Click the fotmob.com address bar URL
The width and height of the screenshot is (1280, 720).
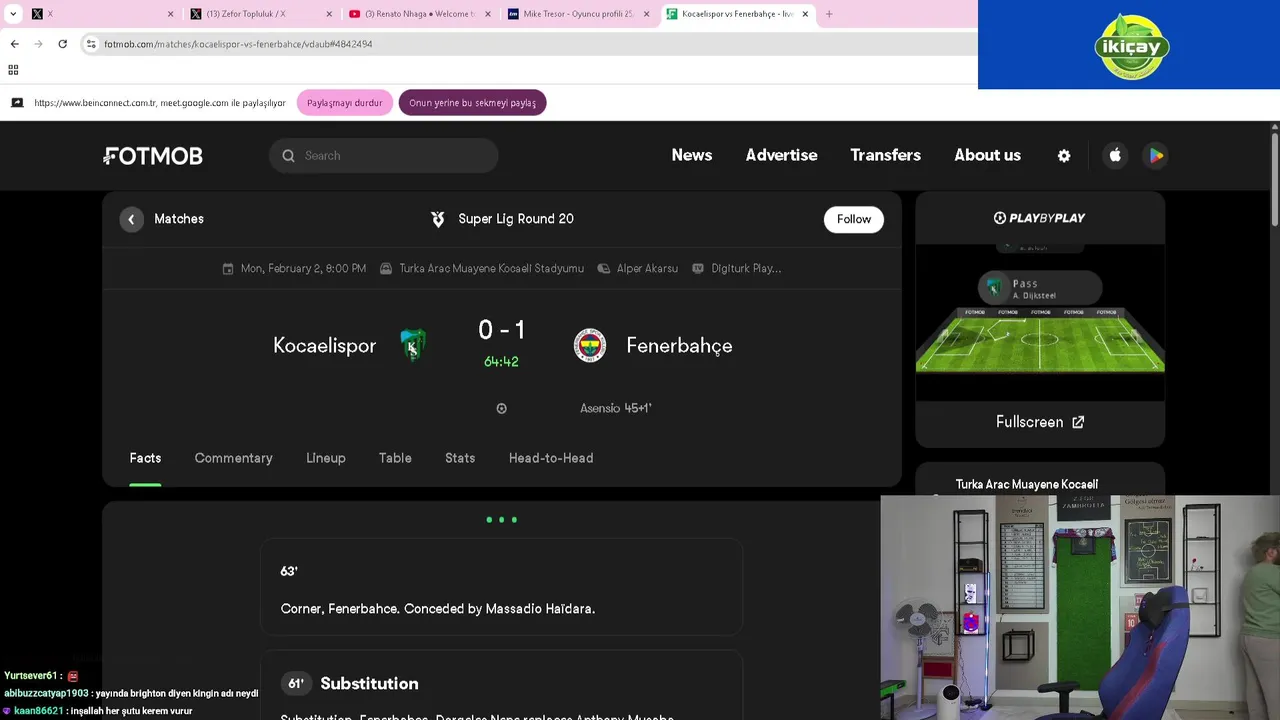click(x=238, y=44)
